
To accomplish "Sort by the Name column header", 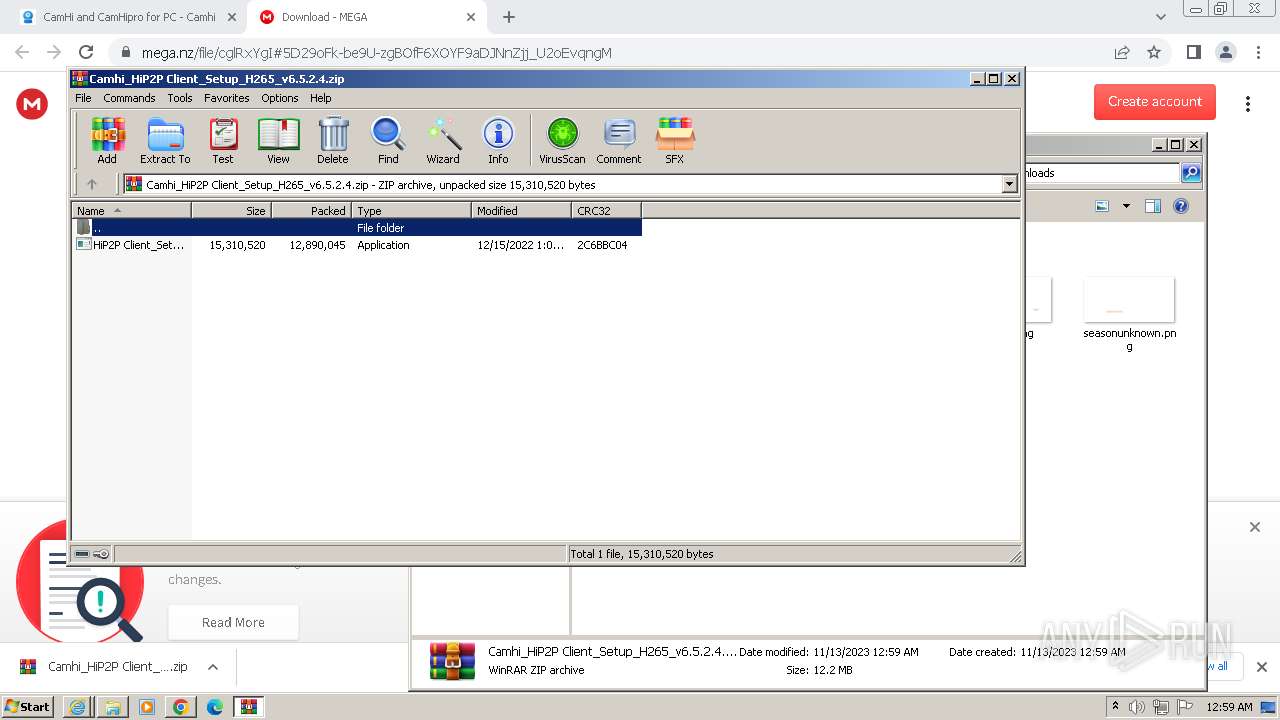I will click(x=132, y=210).
